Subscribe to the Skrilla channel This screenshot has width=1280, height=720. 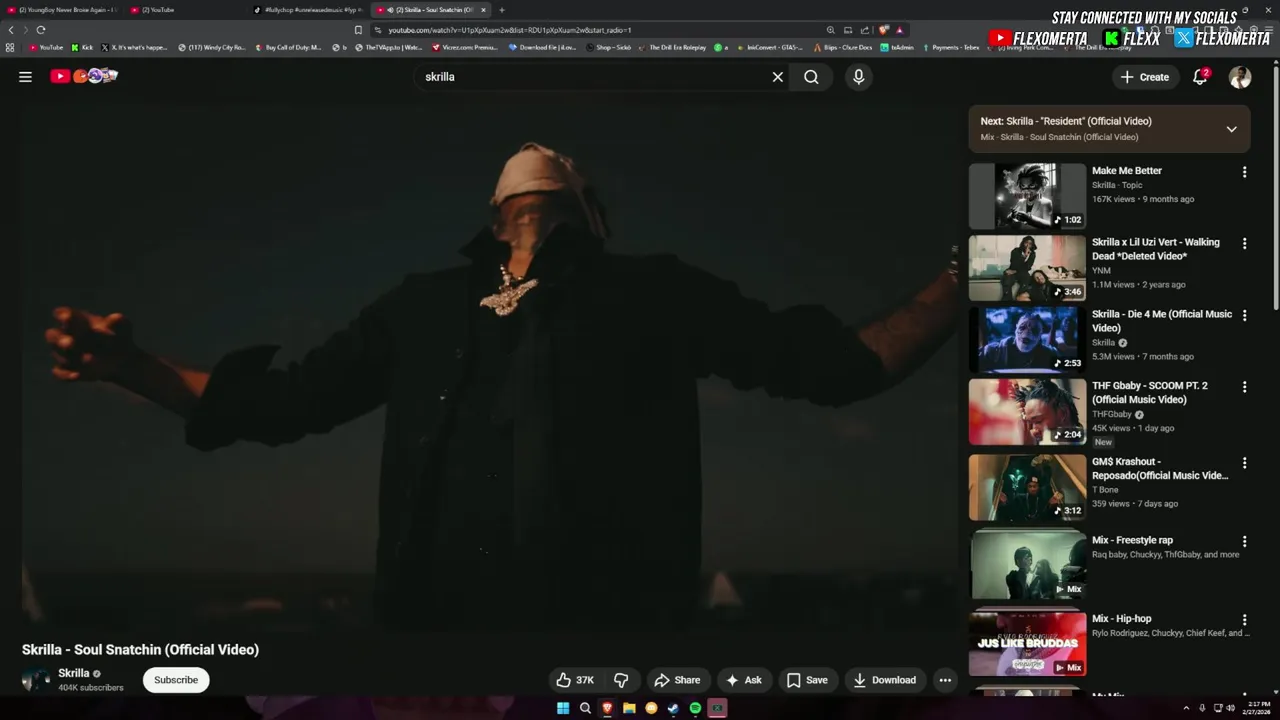tap(176, 680)
